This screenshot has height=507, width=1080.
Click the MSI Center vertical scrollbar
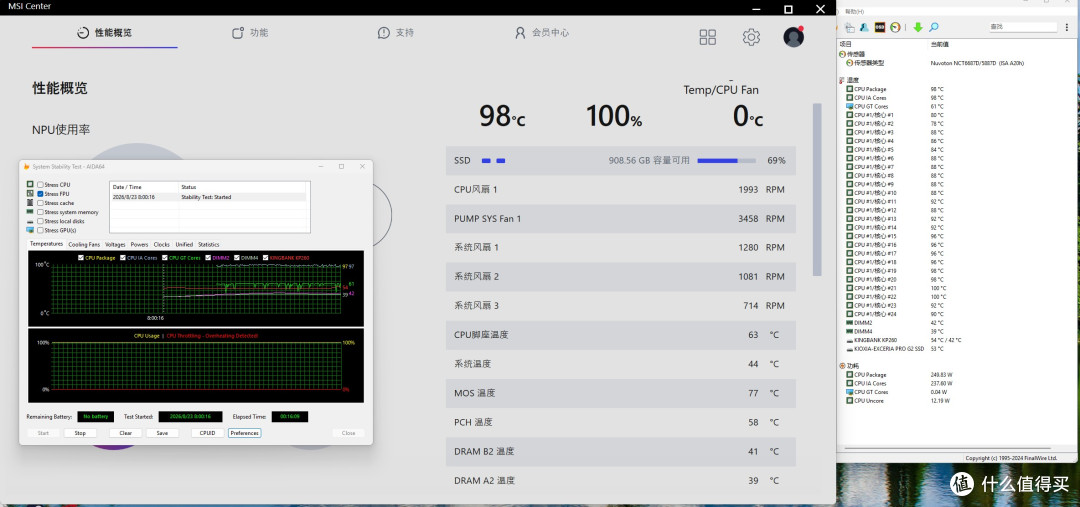pyautogui.click(x=818, y=189)
